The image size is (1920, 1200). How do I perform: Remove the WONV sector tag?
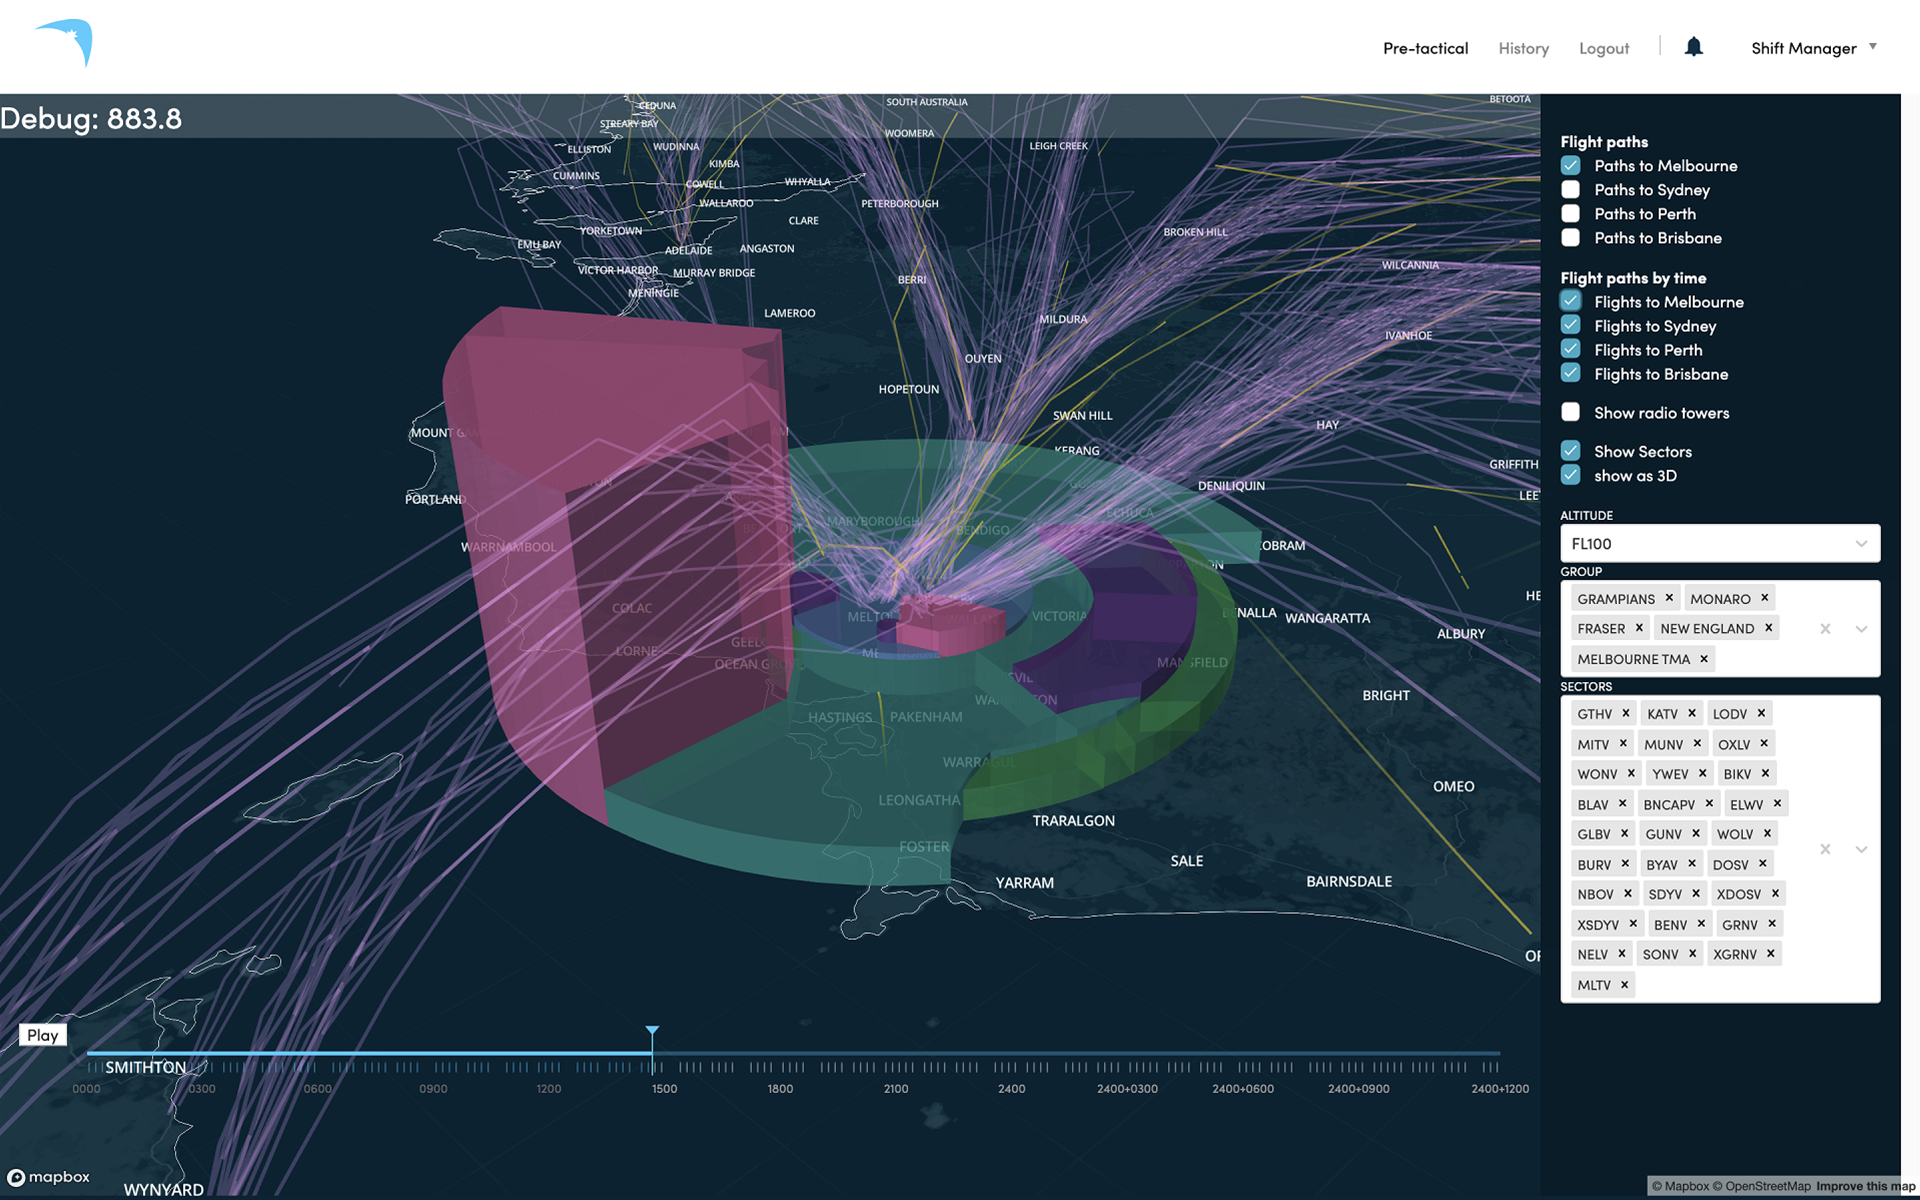(x=1631, y=773)
